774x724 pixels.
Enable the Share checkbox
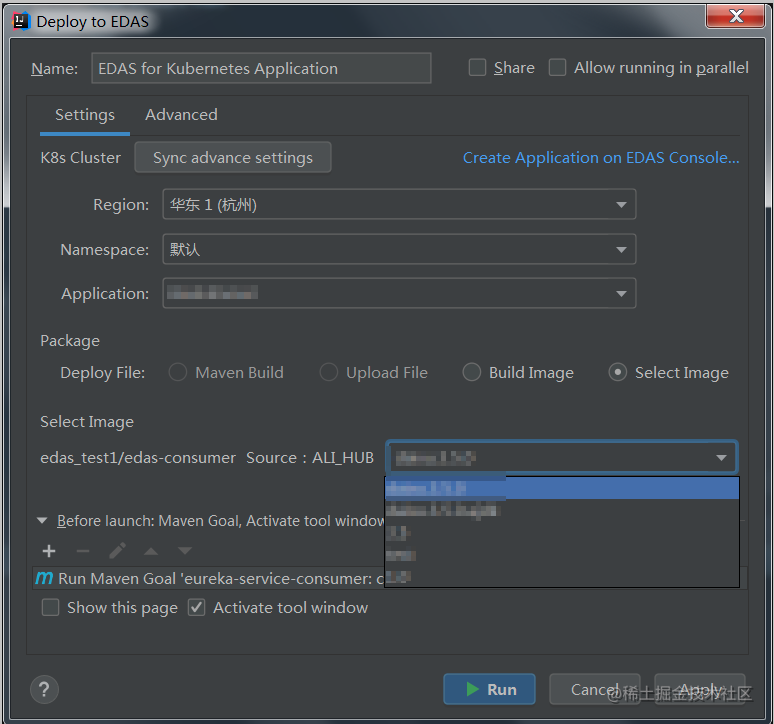click(477, 68)
